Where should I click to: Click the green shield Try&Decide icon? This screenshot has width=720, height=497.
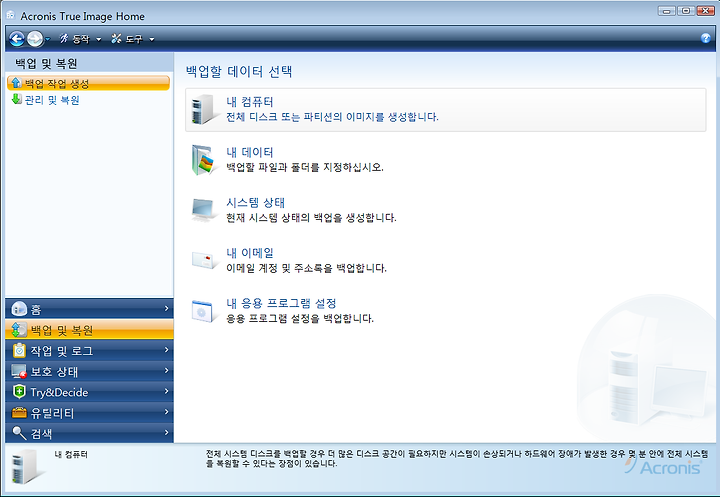(19, 391)
